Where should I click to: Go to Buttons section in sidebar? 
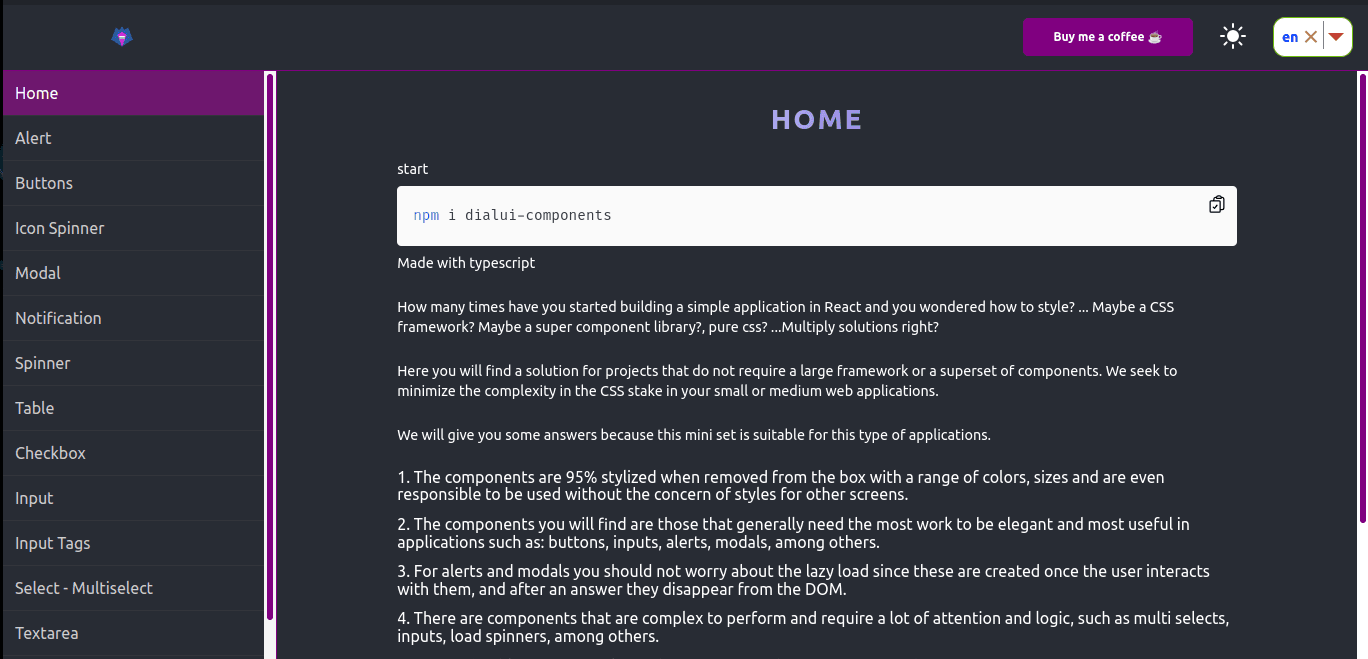tap(133, 183)
